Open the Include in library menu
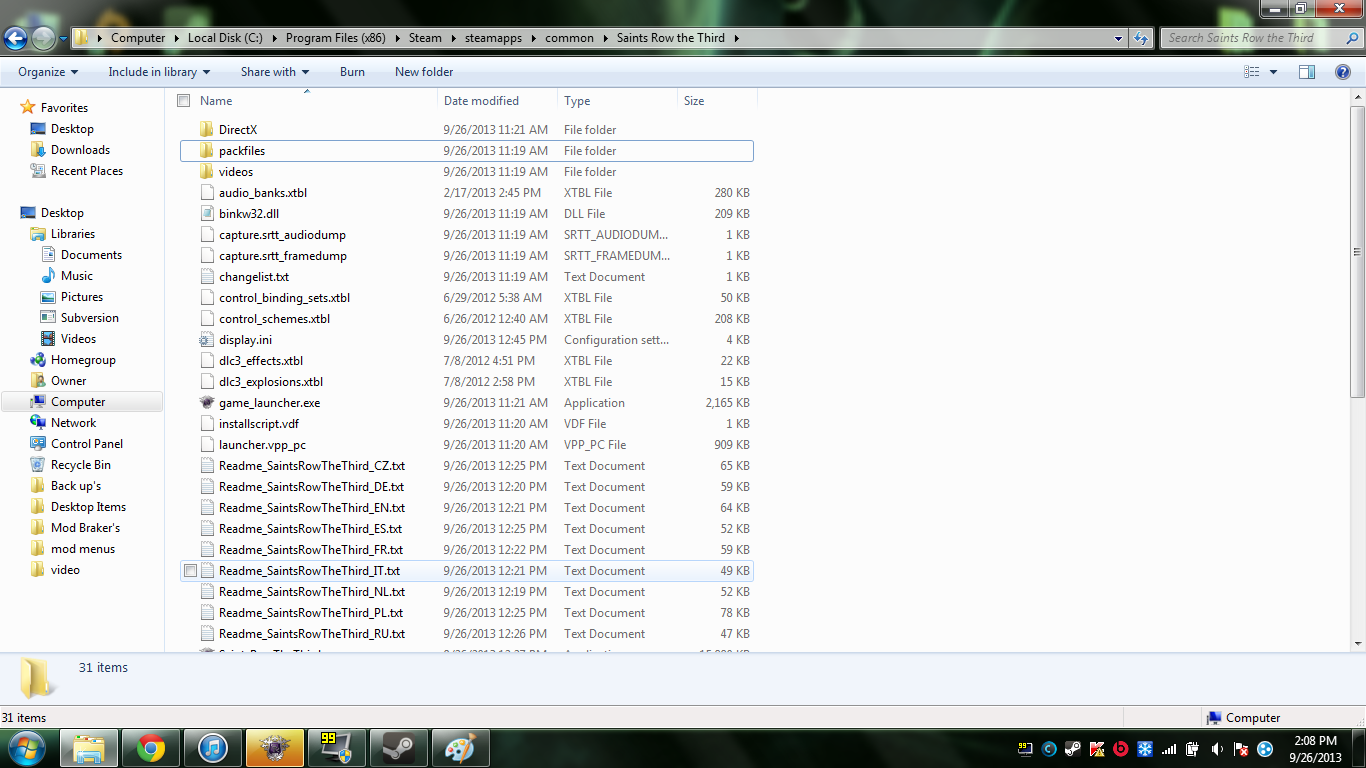 [159, 72]
